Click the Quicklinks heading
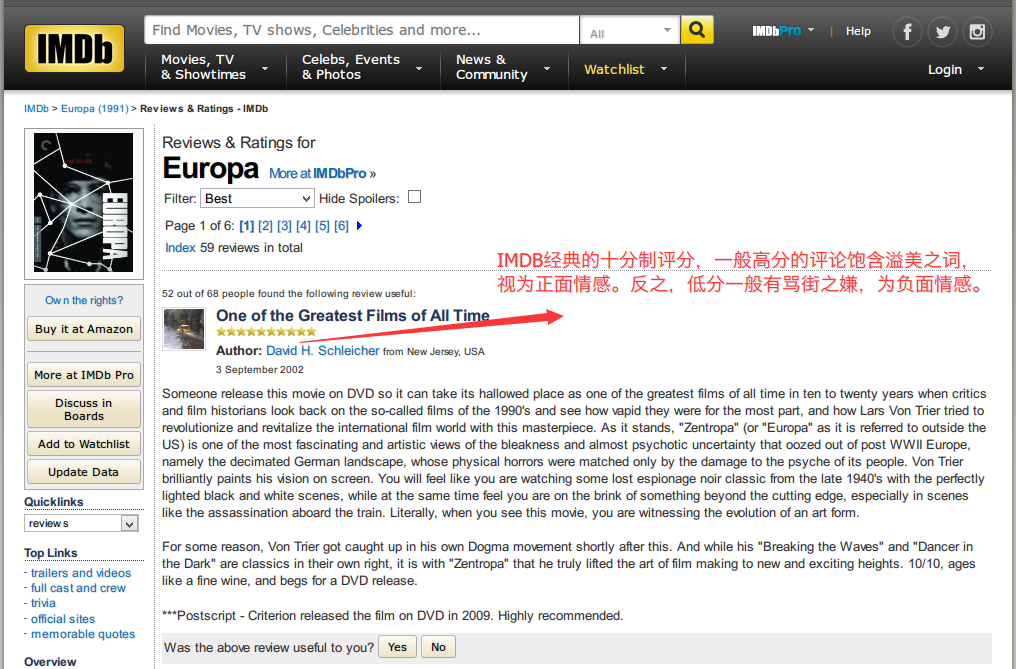1016x669 pixels. (54, 502)
